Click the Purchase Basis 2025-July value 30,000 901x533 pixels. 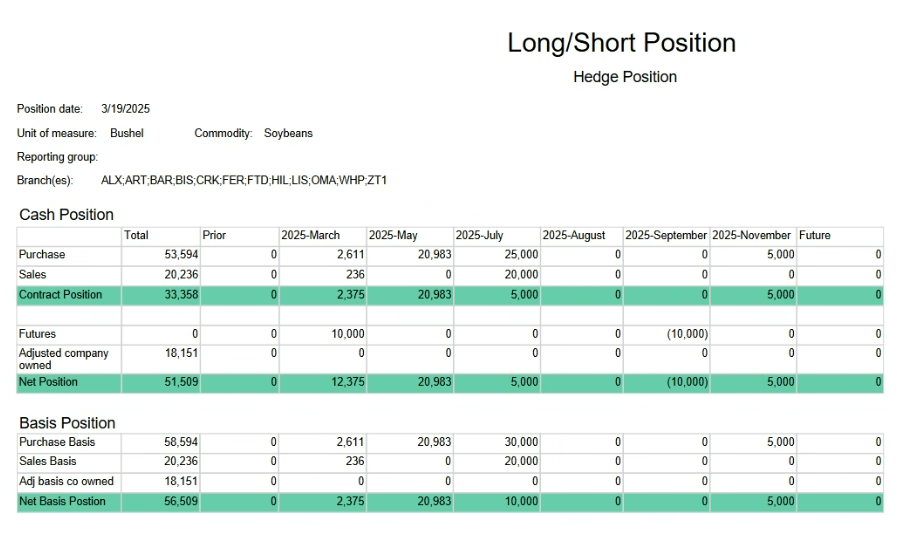click(x=520, y=442)
